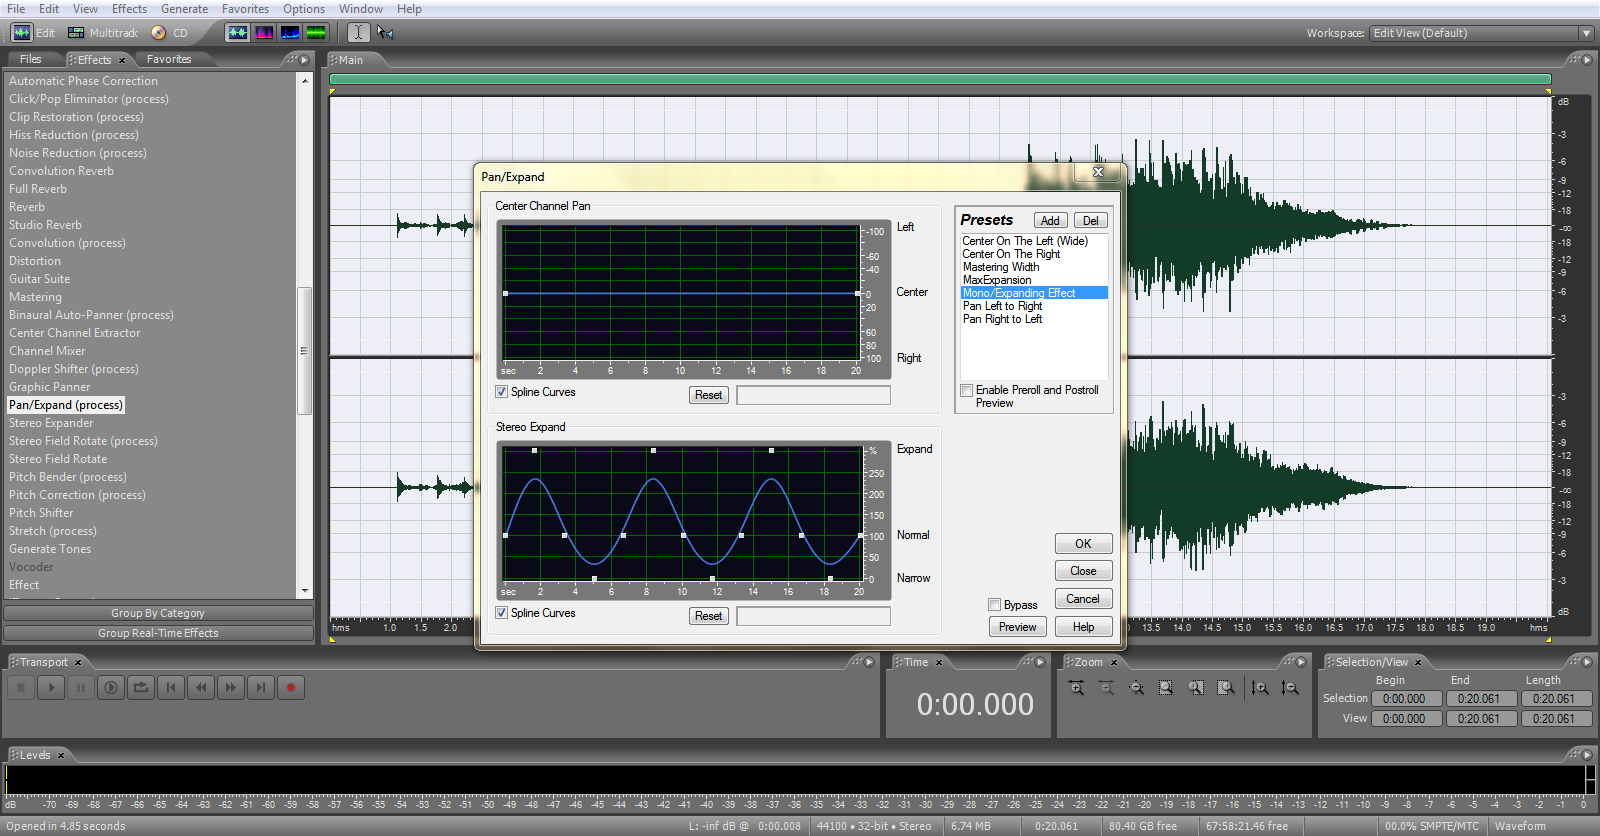
Task: Click the Selection Begin time field
Action: [1405, 699]
